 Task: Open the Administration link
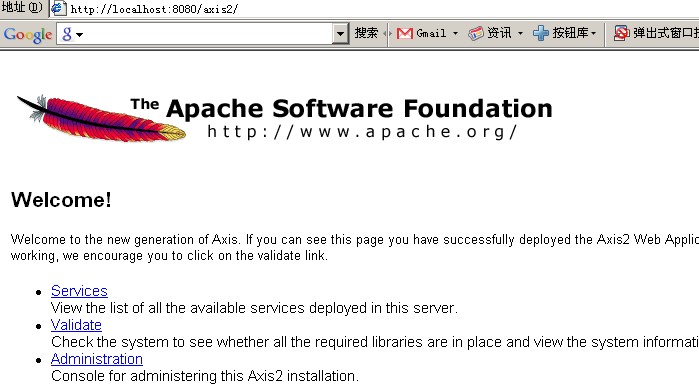(97, 359)
